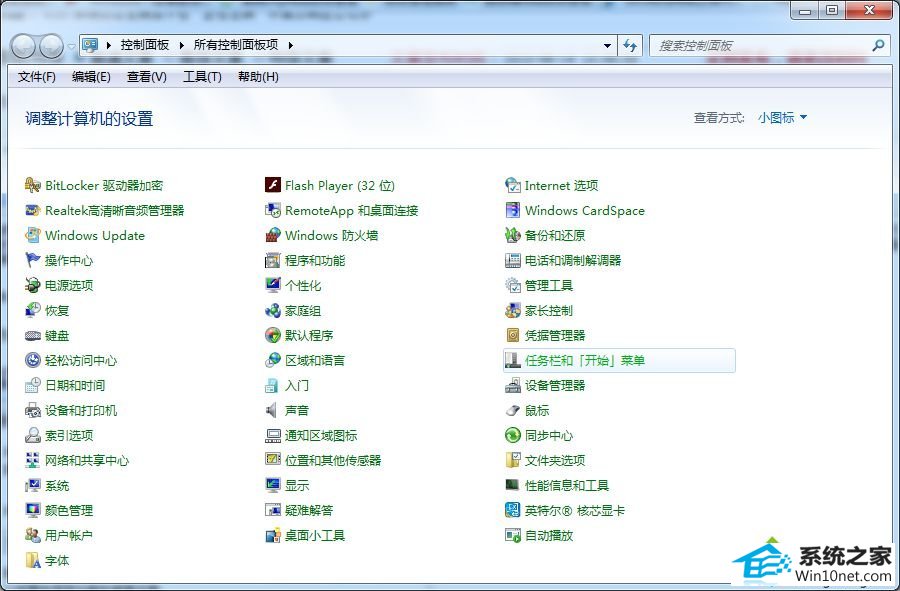Open the 设备管理器 link
The width and height of the screenshot is (900, 591).
tap(554, 386)
